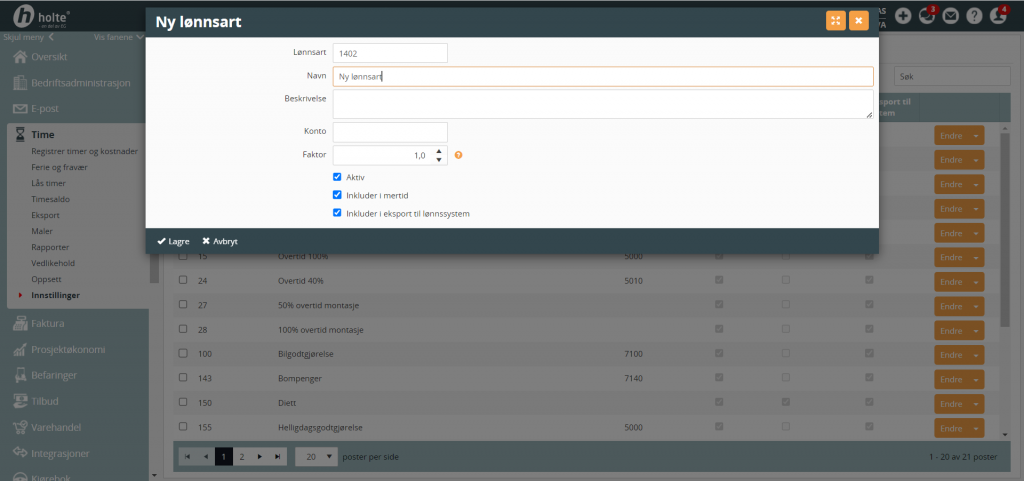Click the plus (add new) icon in top bar
Screen dimensions: 1024x481
click(x=903, y=15)
